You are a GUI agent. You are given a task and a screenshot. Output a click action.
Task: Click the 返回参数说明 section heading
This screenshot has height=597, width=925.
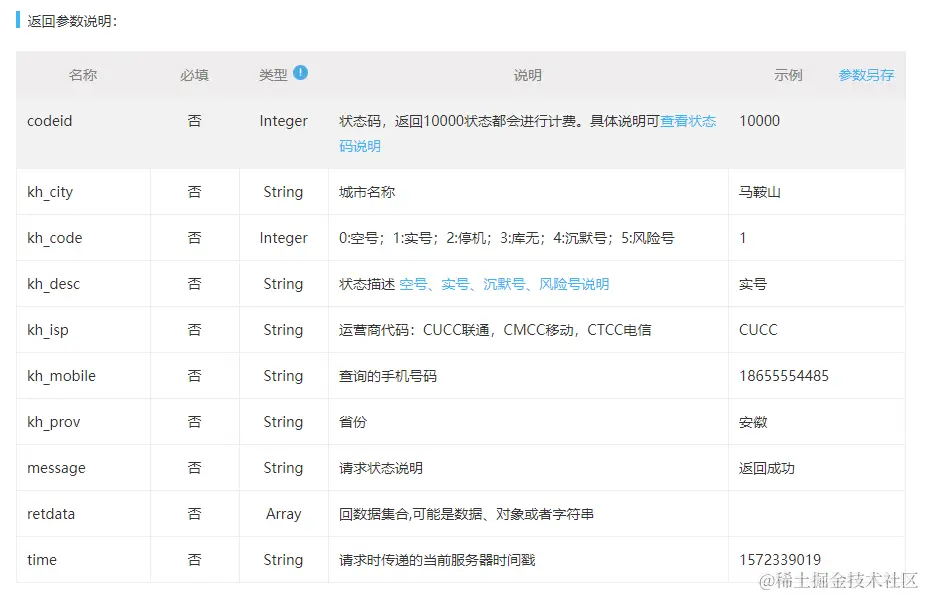(x=72, y=21)
